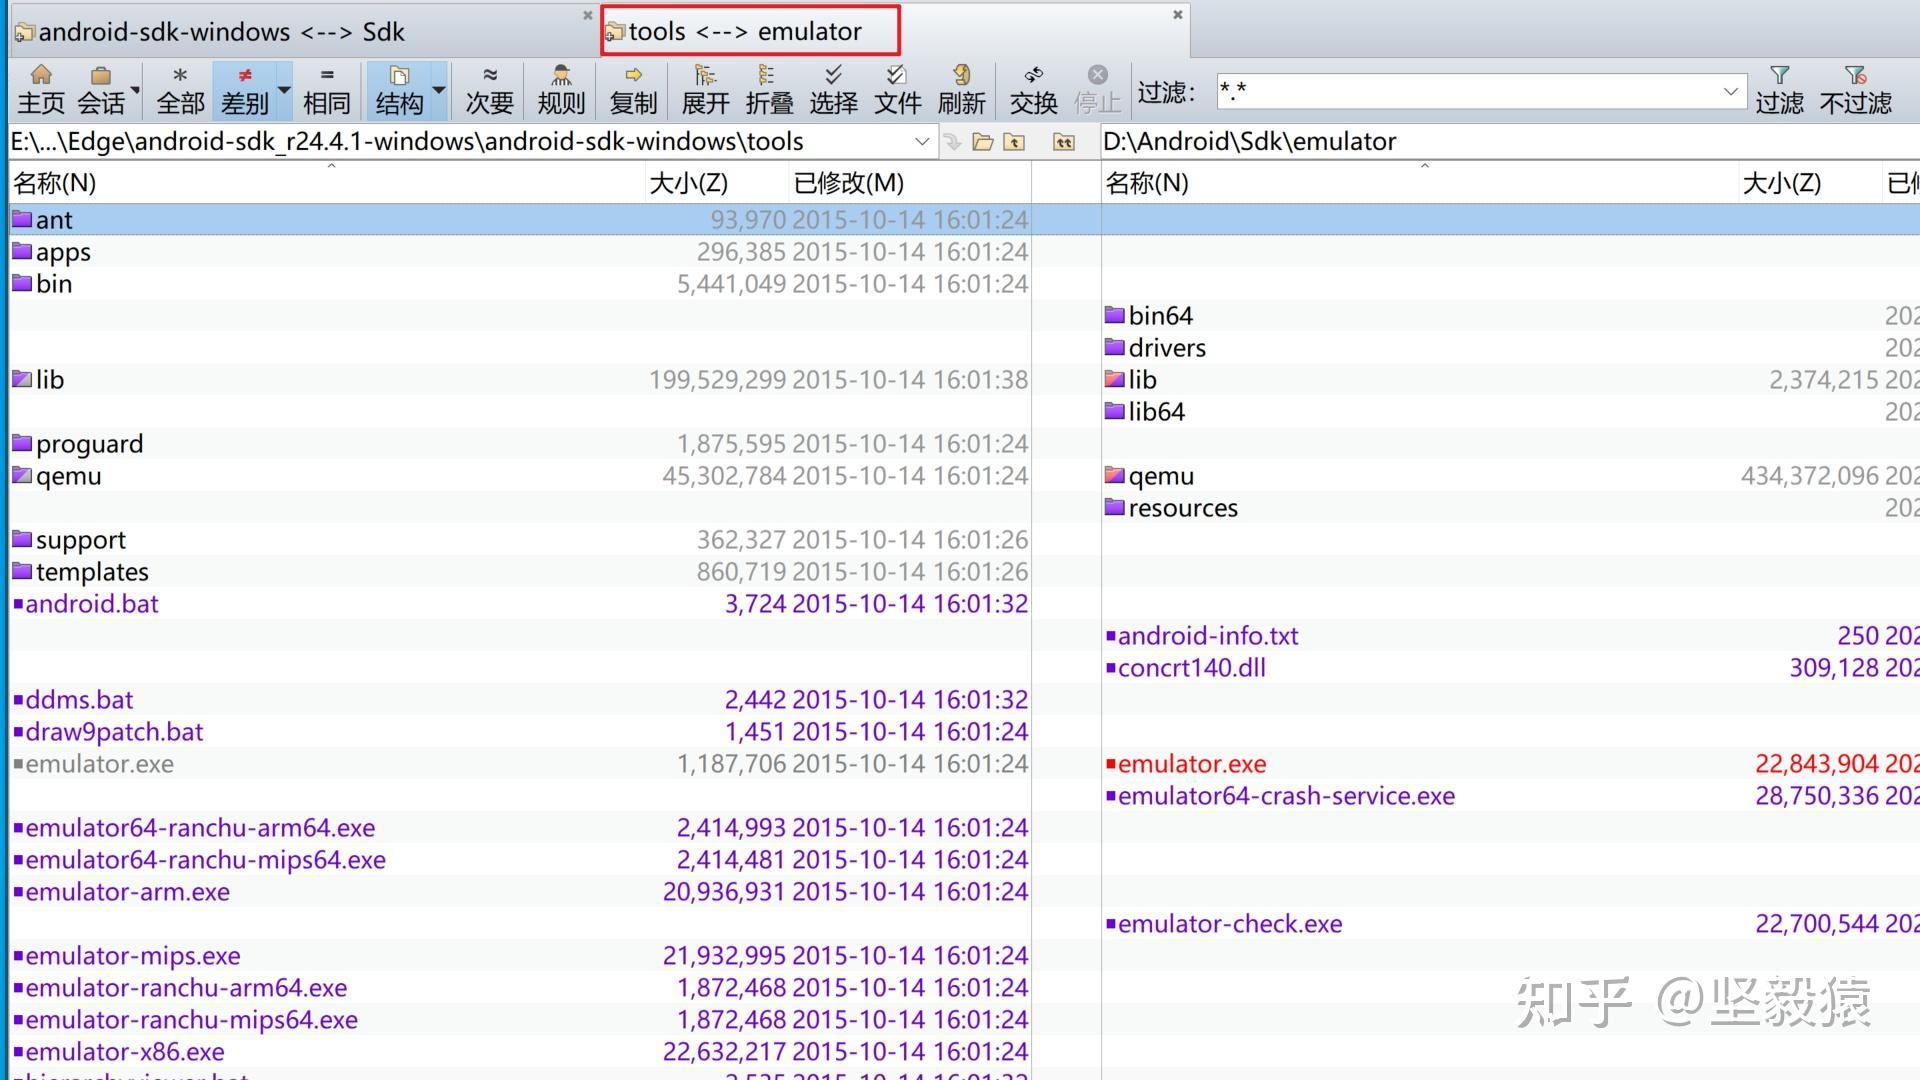Select emulator.exe in the right pane
The image size is (1920, 1080).
pyautogui.click(x=1191, y=764)
